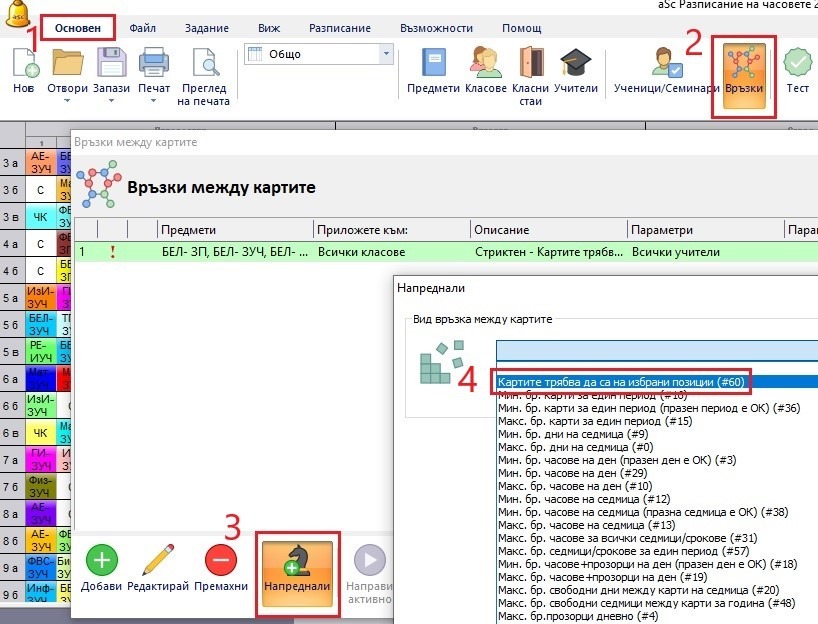The height and width of the screenshot is (624, 818).
Task: Expand the Общо view dropdown
Action: point(387,54)
